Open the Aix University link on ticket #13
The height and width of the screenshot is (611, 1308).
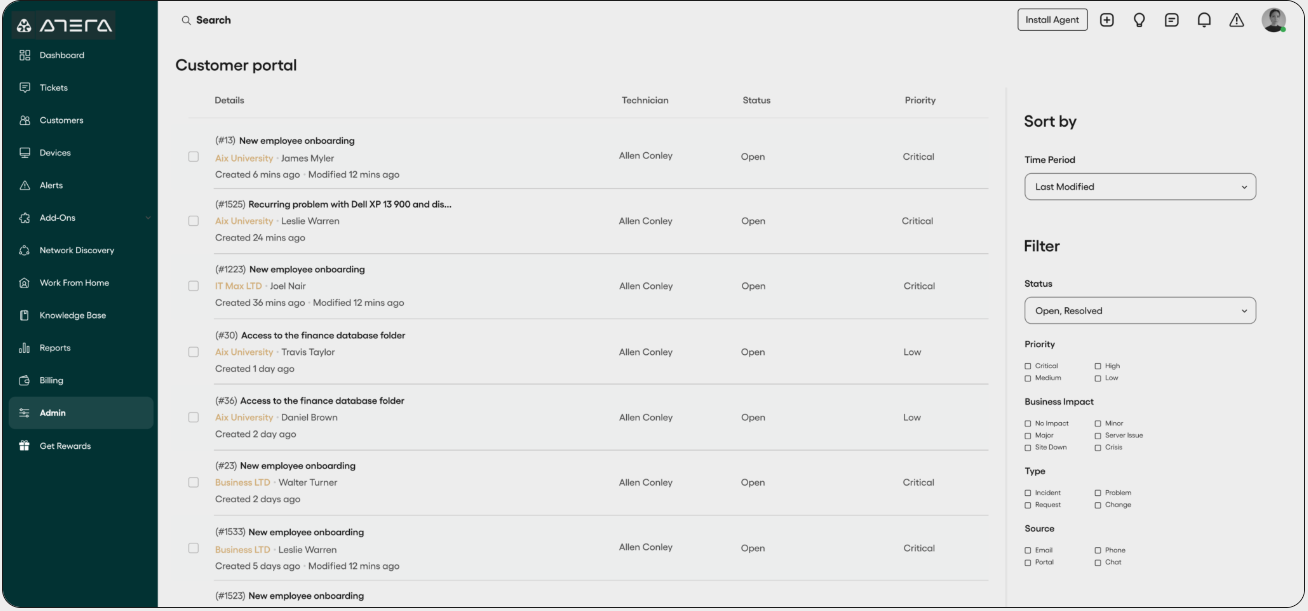click(244, 158)
